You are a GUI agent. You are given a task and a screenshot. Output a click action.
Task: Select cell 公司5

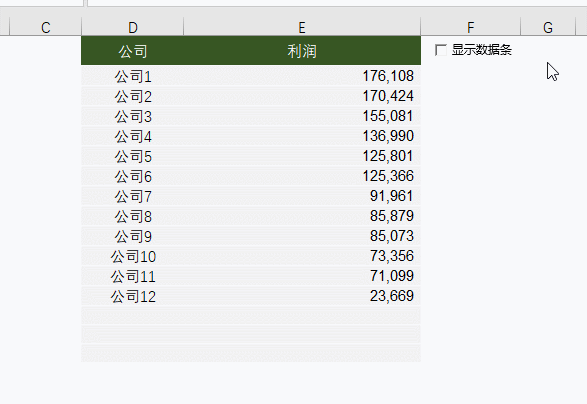click(133, 156)
